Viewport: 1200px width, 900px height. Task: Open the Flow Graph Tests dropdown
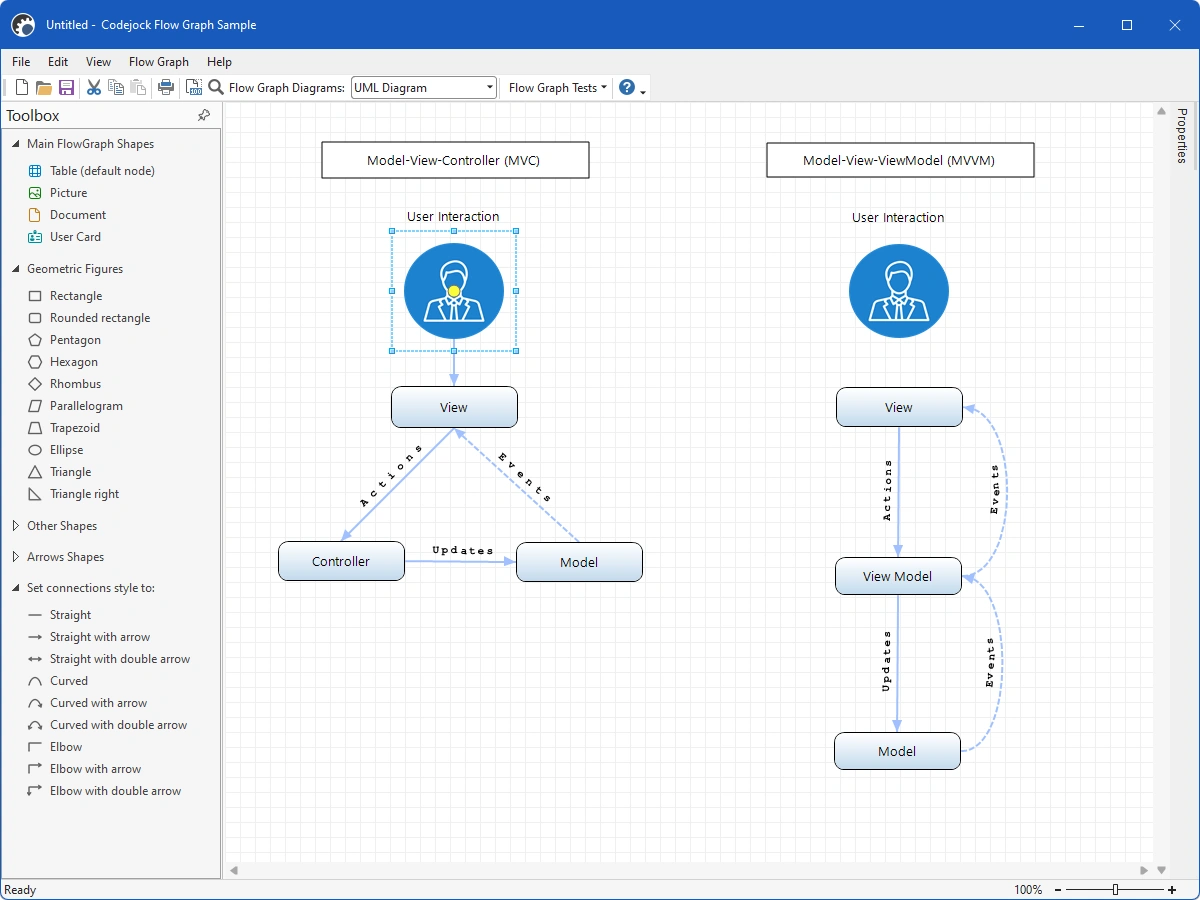[x=557, y=87]
